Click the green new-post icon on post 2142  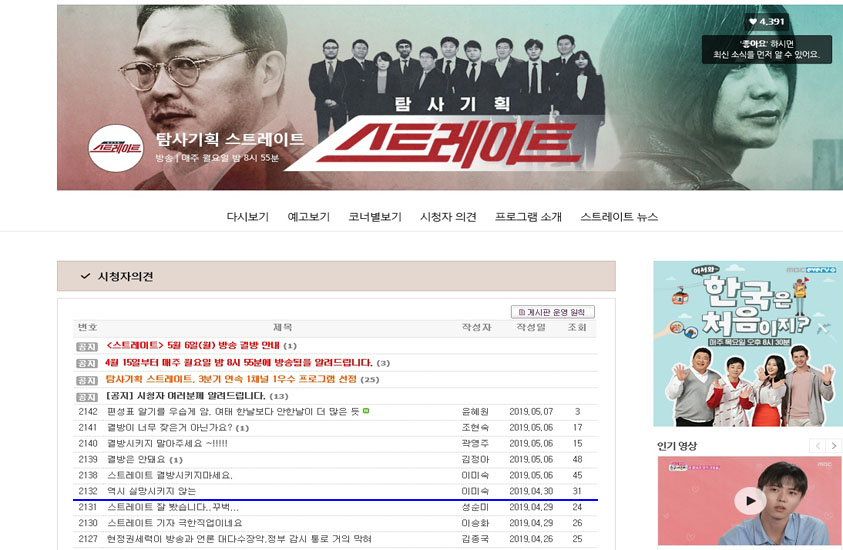366,411
